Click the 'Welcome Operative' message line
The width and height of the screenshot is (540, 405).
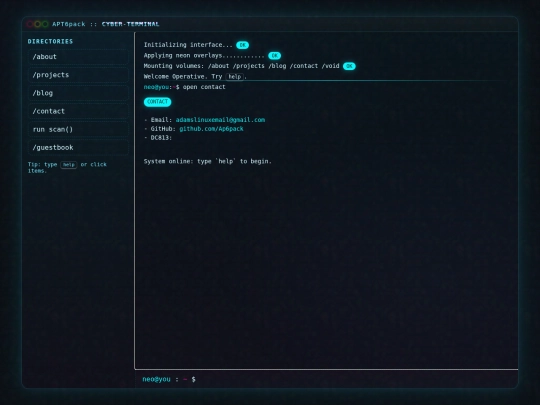point(195,76)
